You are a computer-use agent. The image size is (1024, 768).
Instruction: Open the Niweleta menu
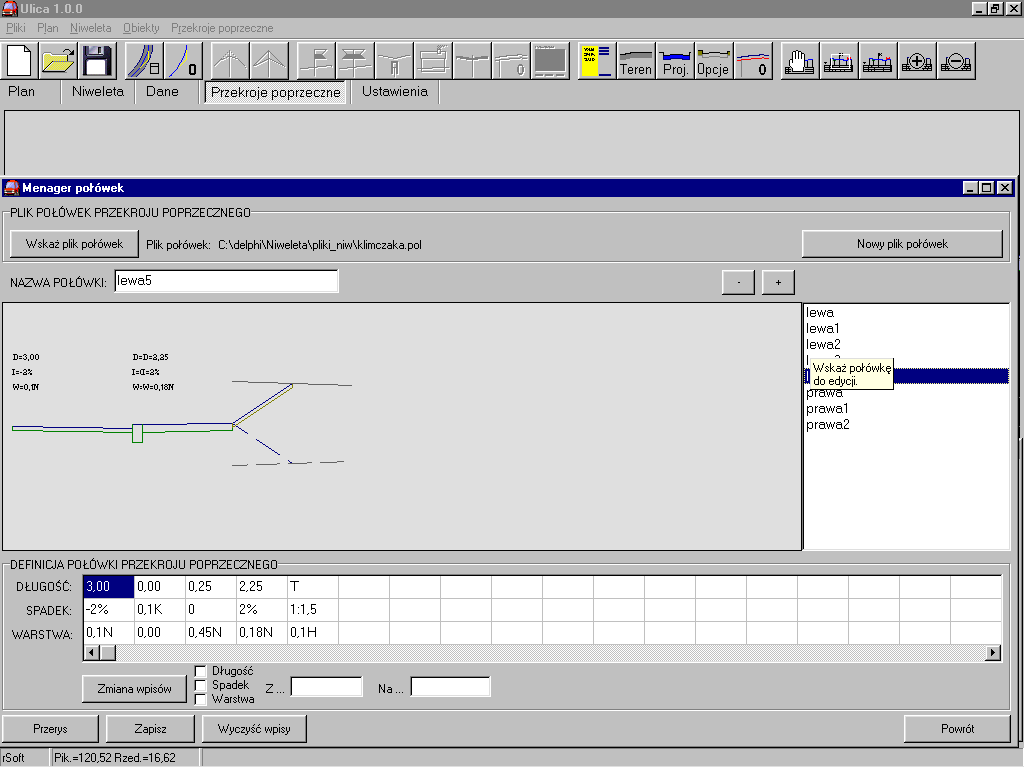click(90, 28)
